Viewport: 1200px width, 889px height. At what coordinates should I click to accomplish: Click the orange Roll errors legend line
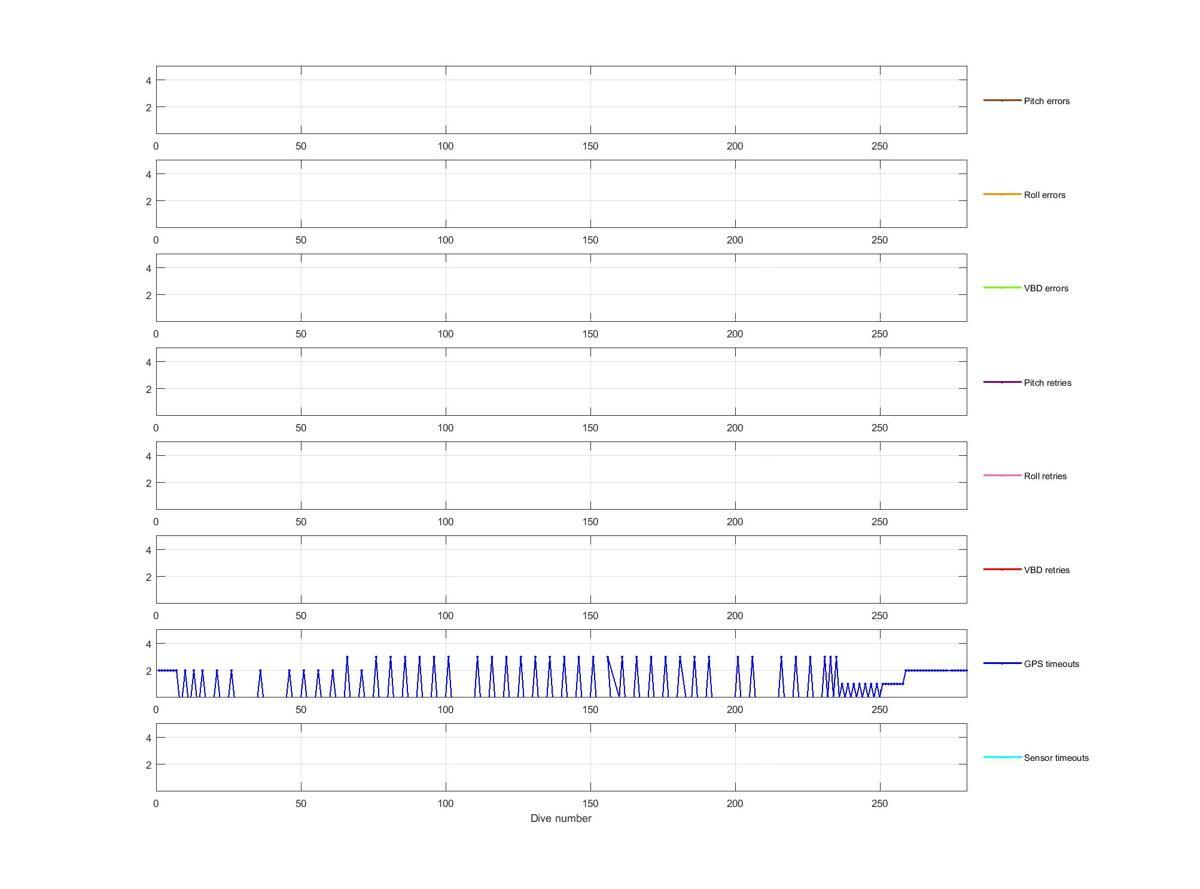coord(1002,194)
